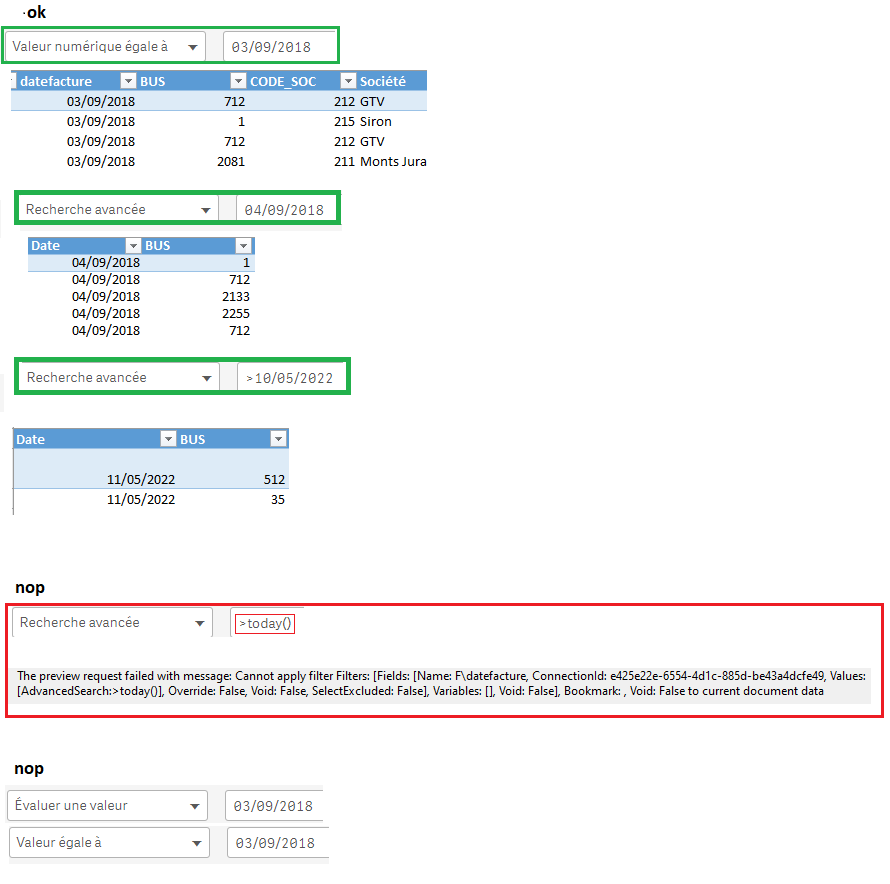Select CODE_SOC value 211
890x884 pixels.
tap(345, 162)
